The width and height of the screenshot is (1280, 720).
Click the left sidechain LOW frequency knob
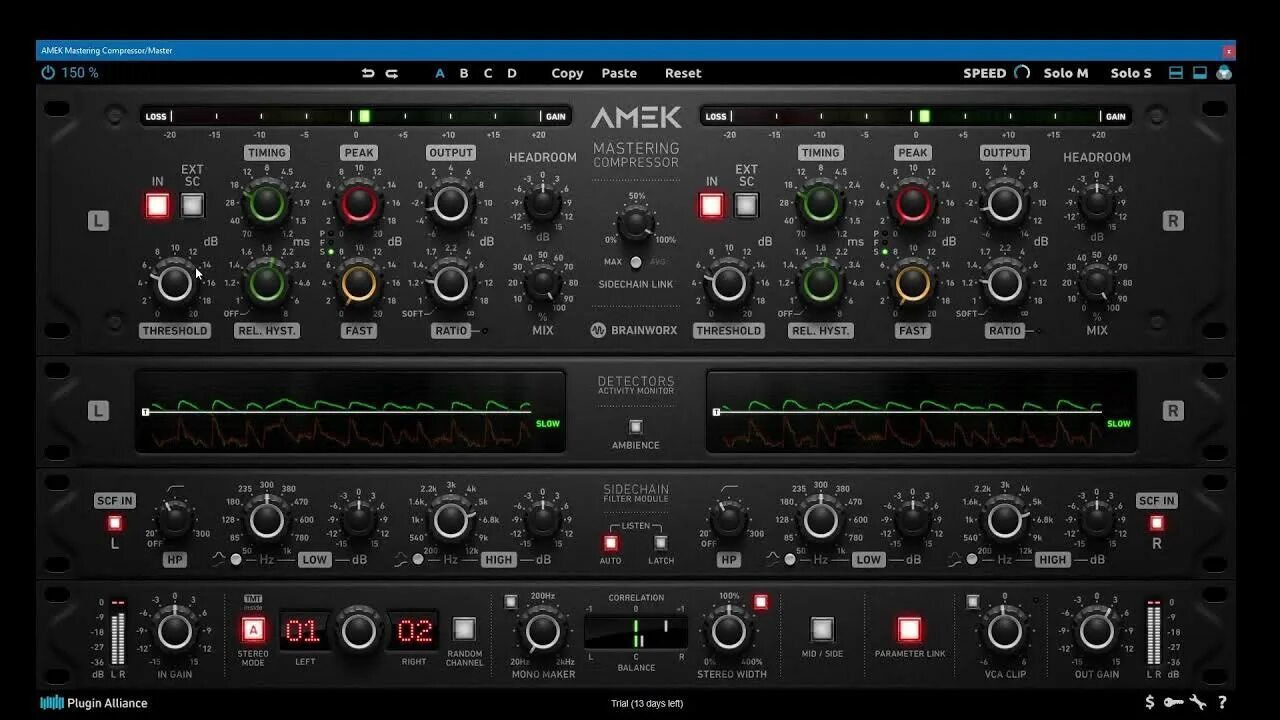point(267,520)
